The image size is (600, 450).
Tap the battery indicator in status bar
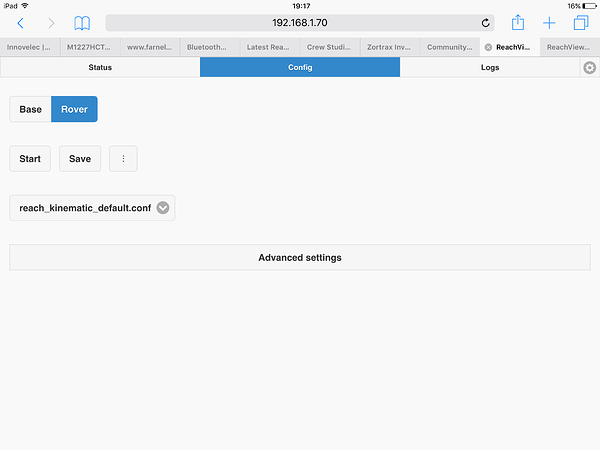tap(589, 6)
